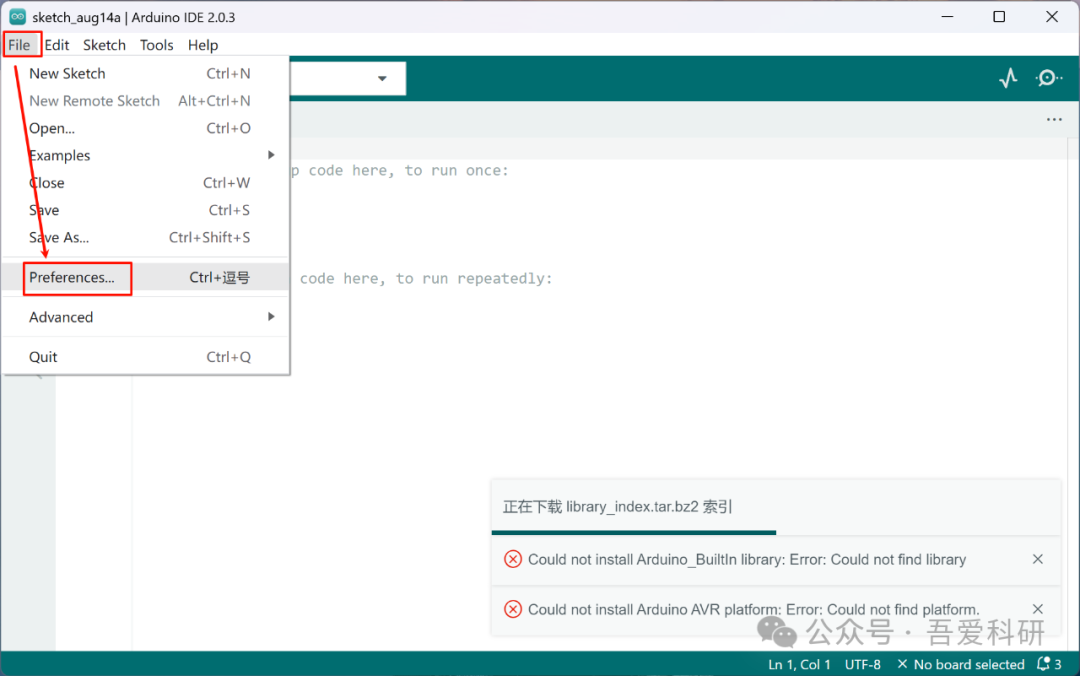1080x676 pixels.
Task: Open editor options via ellipsis icon
Action: [1054, 118]
